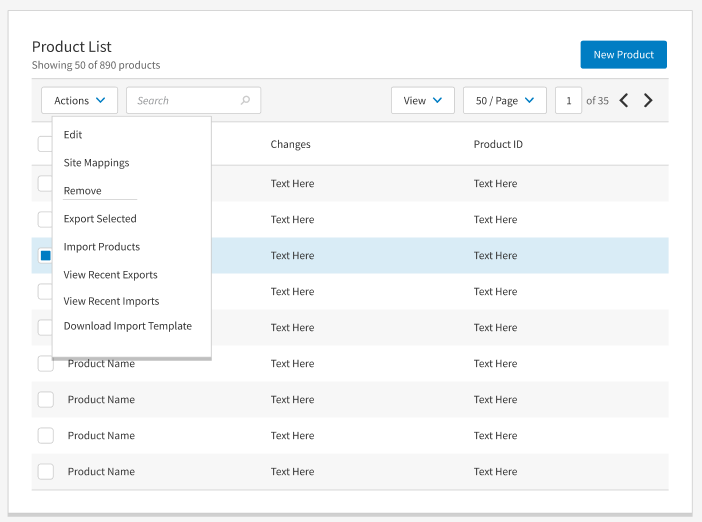The width and height of the screenshot is (702, 522).
Task: Click the Changes column header
Action: pos(291,144)
